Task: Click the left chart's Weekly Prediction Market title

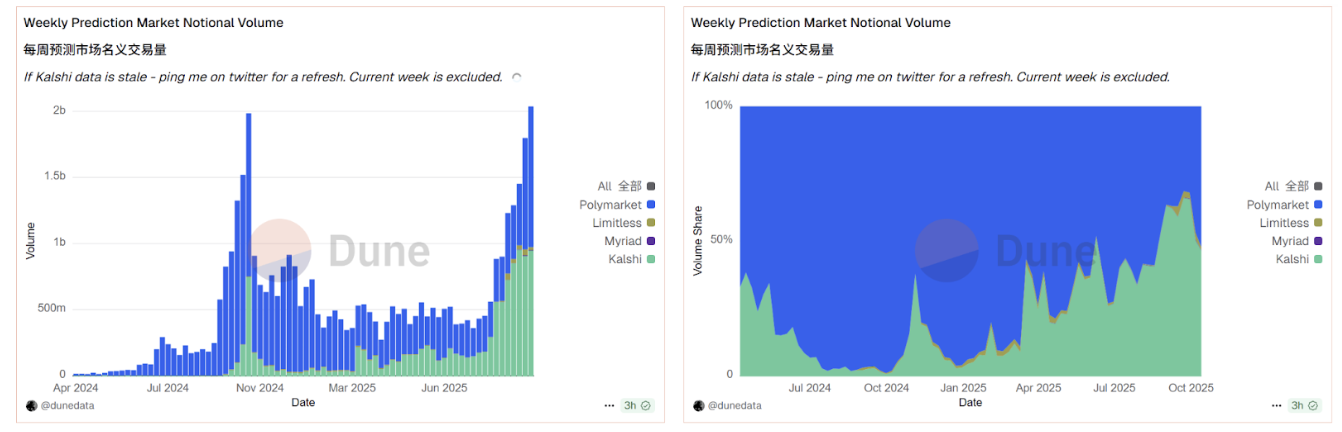Action: coord(153,22)
